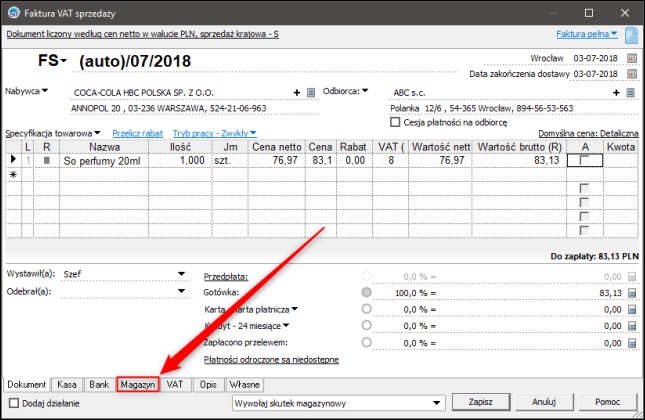Click the Przelicz rabat link

pos(137,133)
